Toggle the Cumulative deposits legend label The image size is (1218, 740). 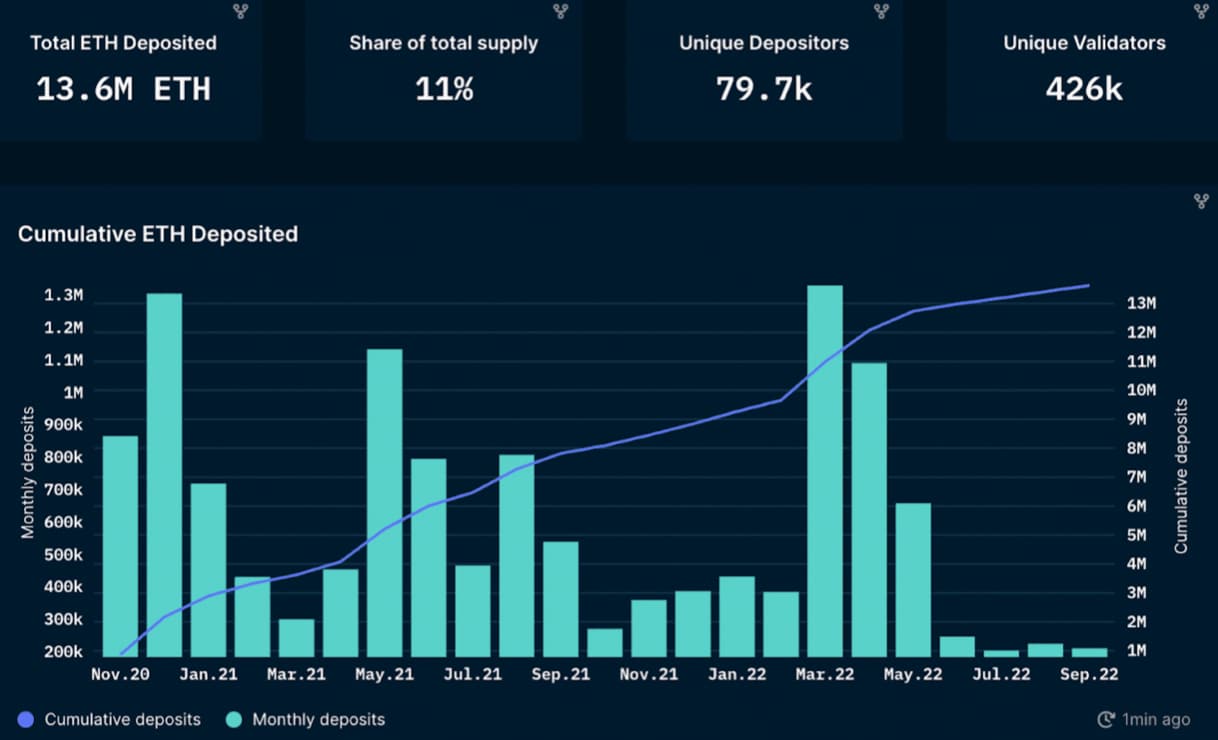pos(122,719)
